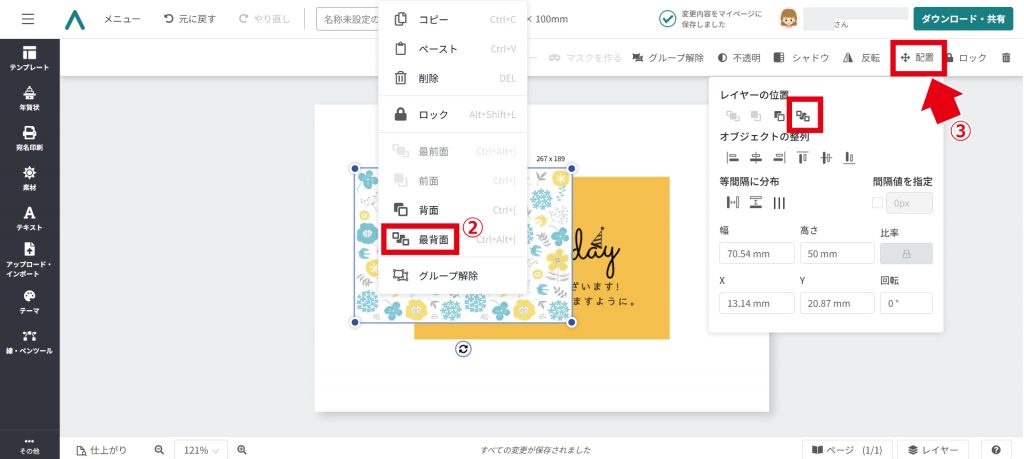This screenshot has height=459, width=1024.
Task: Toggle the 比率 aspect ratio lock
Action: (x=905, y=253)
